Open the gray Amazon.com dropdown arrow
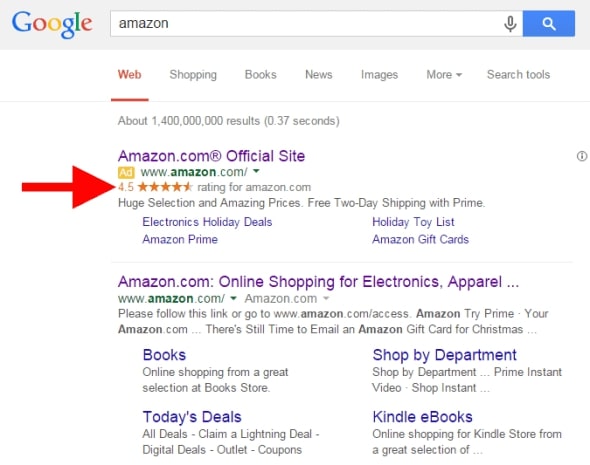The width and height of the screenshot is (590, 465). pos(326,298)
